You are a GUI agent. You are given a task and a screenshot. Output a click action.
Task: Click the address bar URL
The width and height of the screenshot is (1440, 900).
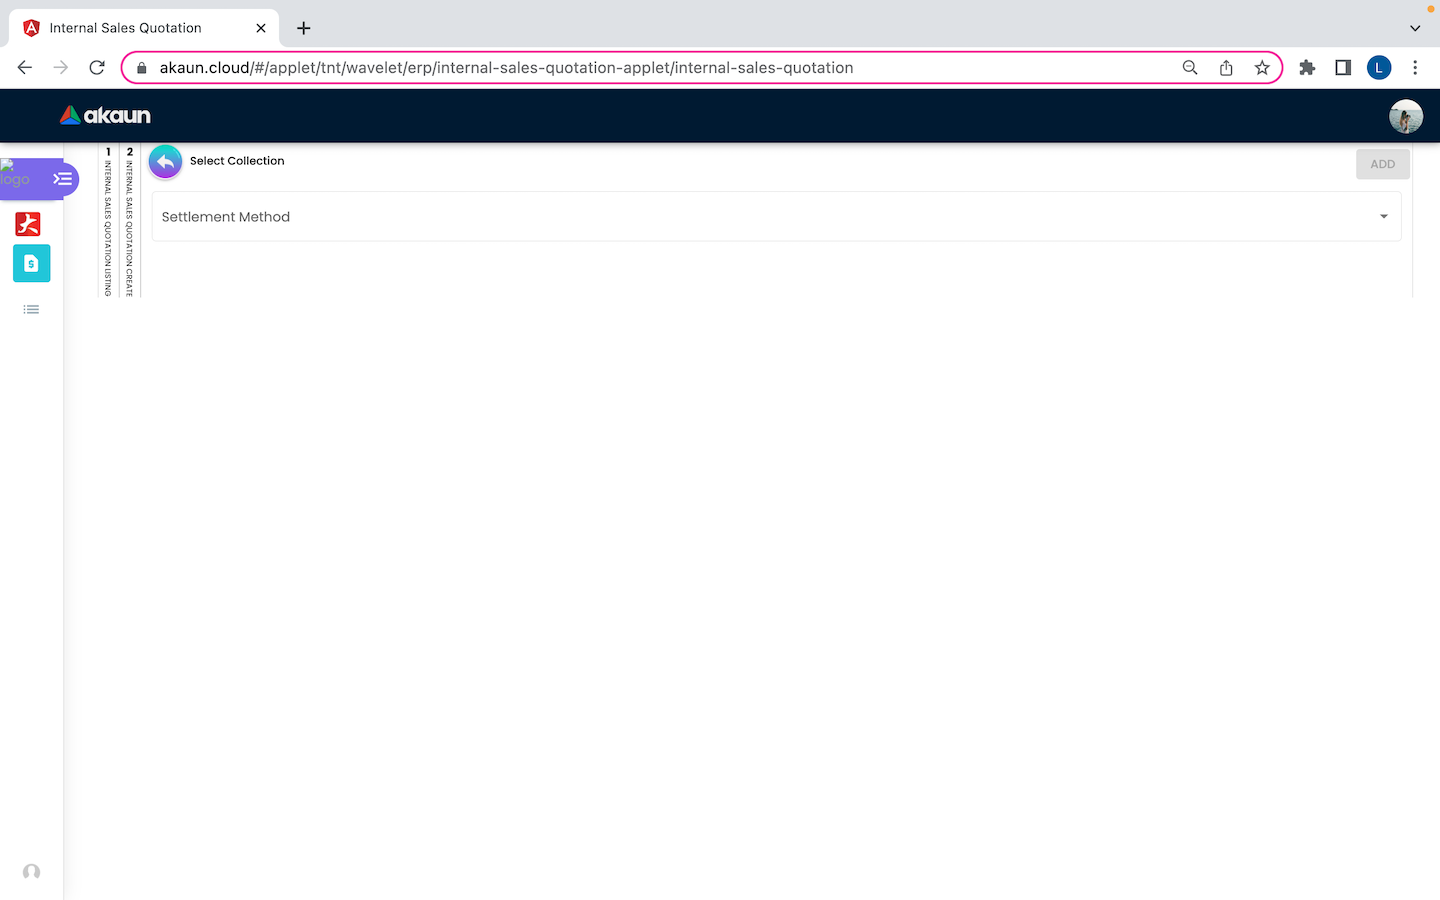pos(506,68)
